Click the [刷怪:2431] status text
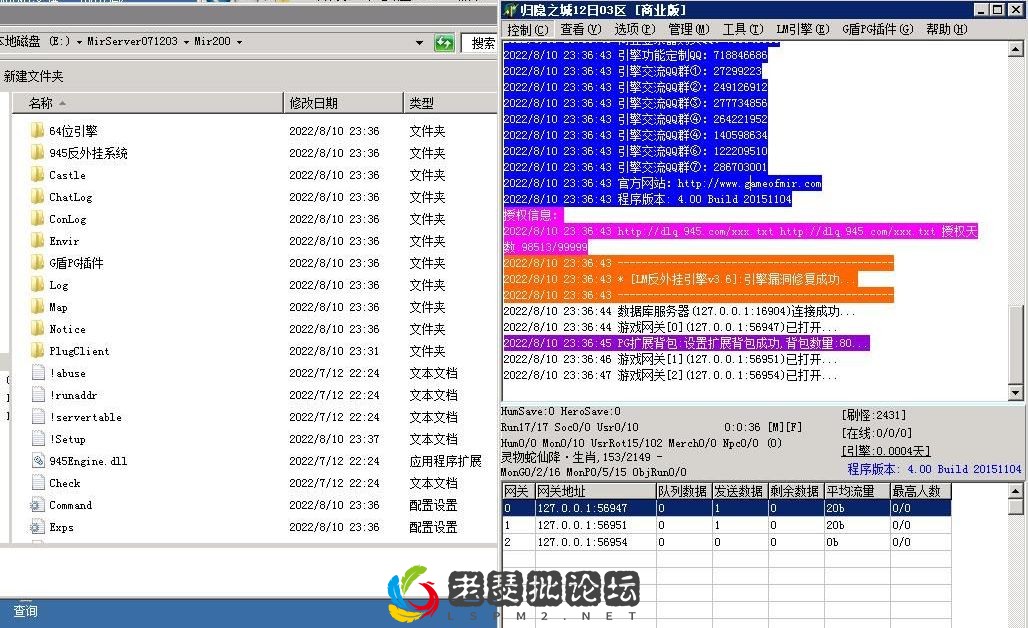 pos(874,415)
